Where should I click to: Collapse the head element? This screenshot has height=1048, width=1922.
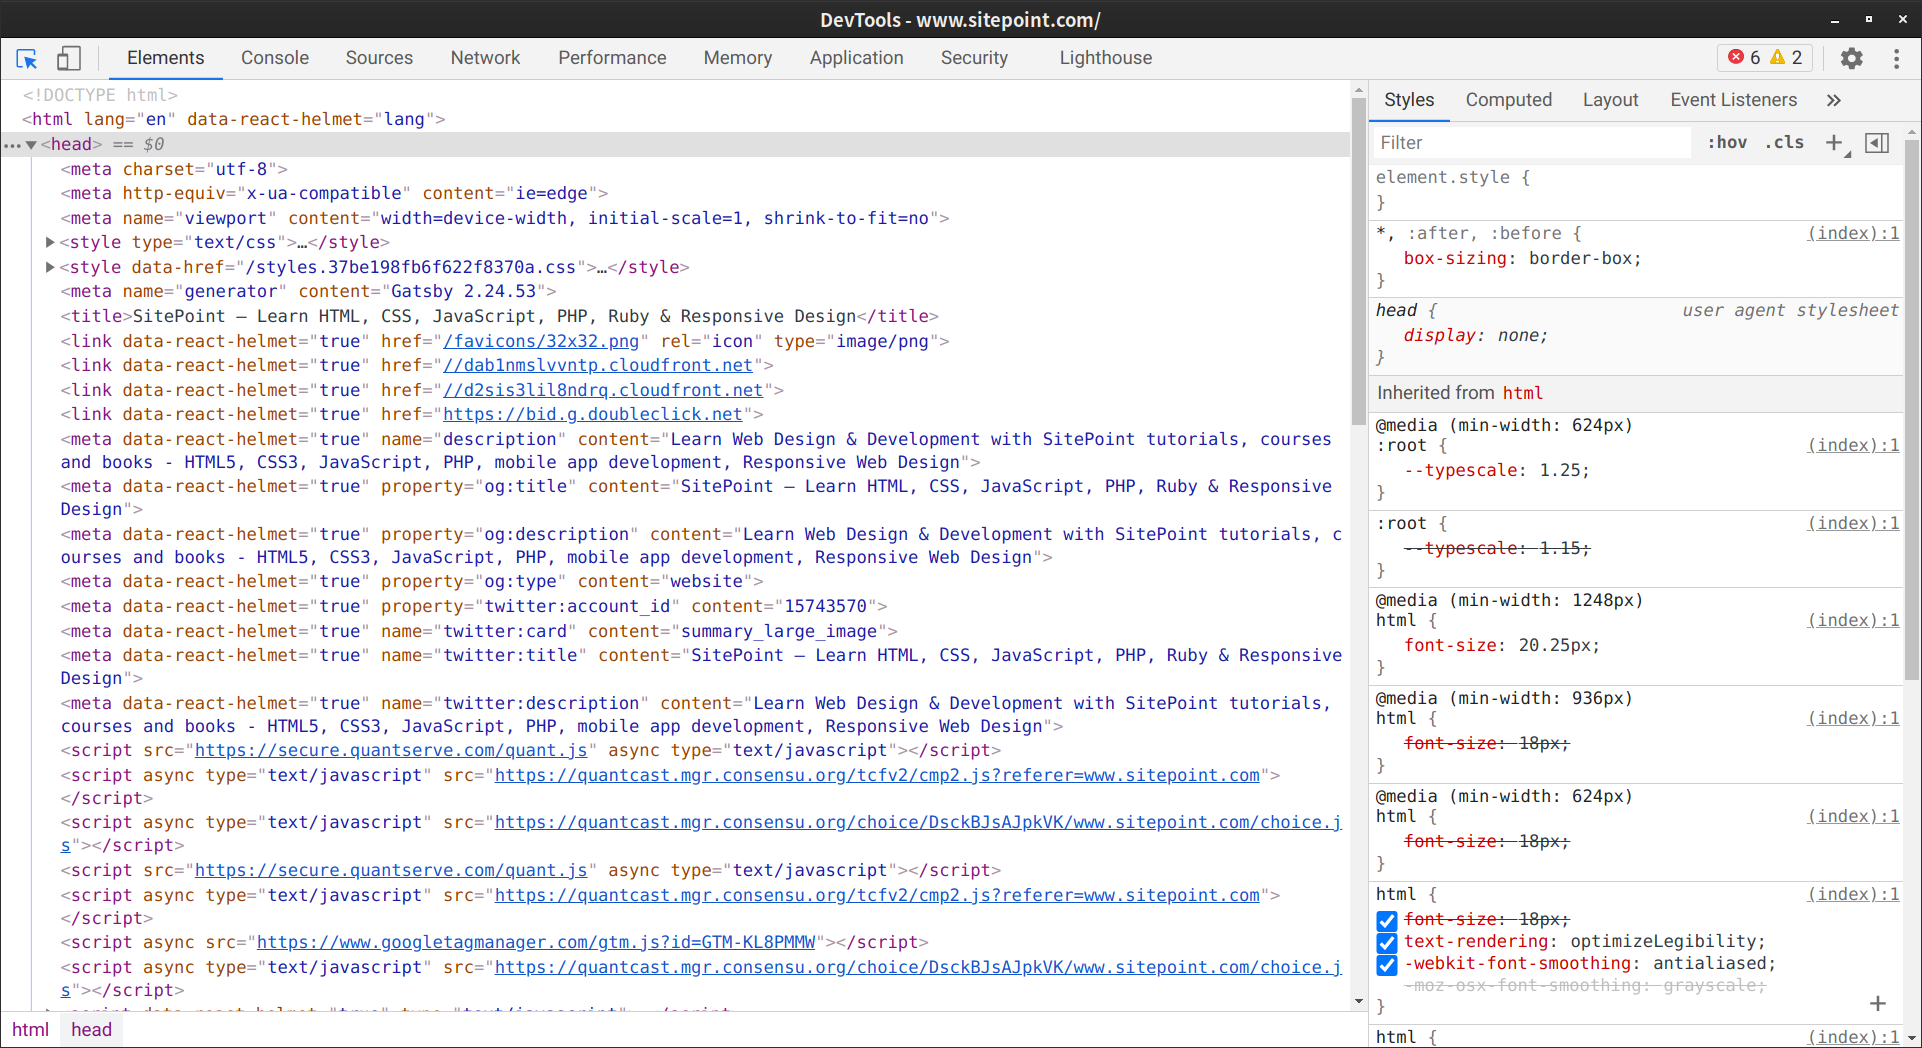click(31, 144)
